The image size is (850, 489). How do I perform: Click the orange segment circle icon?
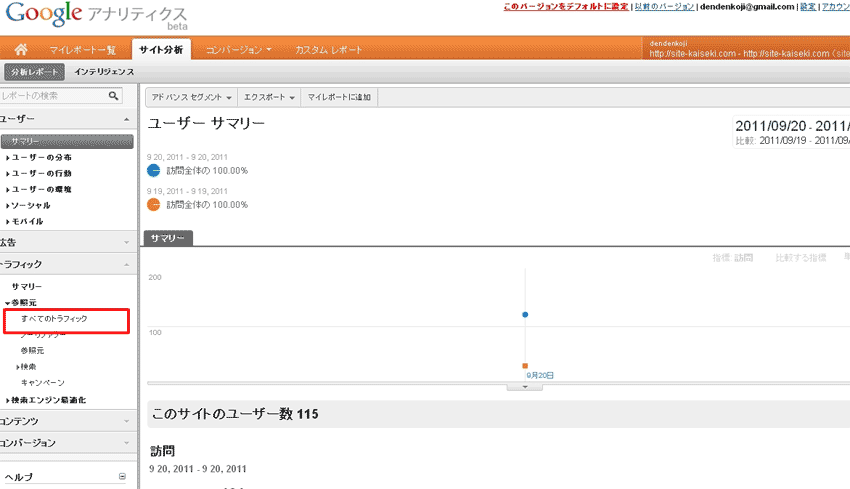point(153,205)
